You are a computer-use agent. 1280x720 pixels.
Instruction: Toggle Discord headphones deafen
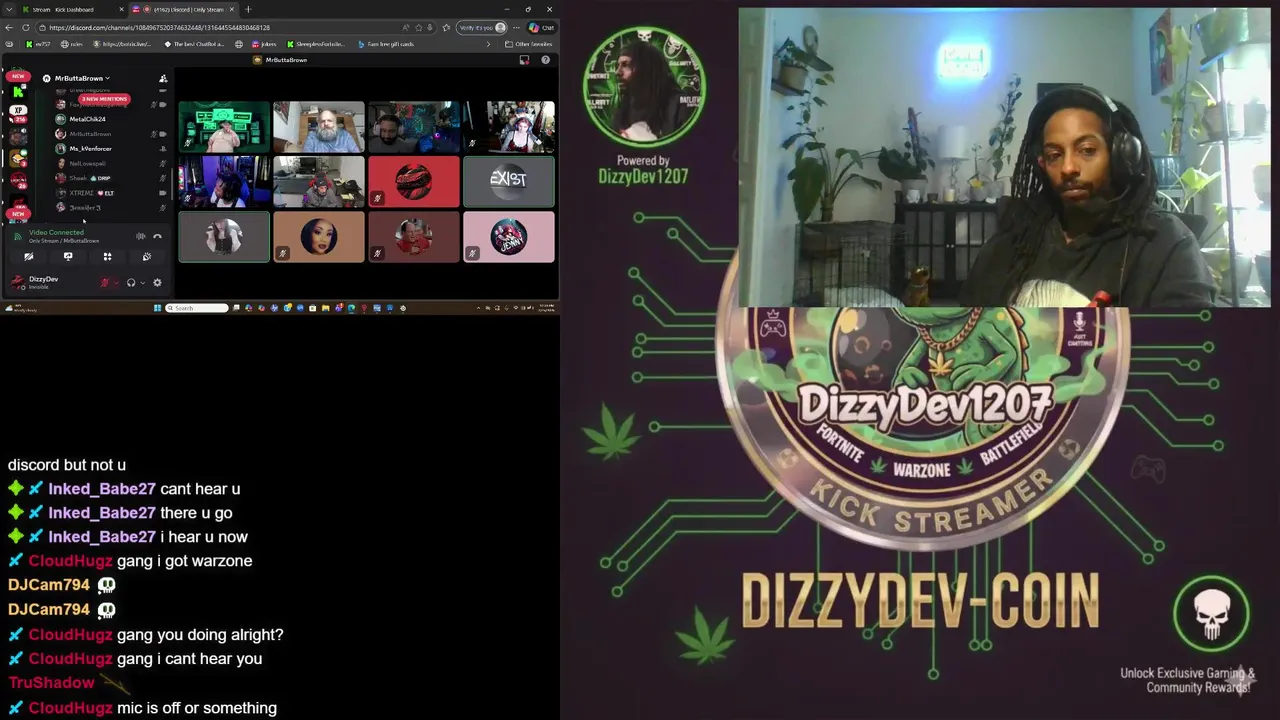(x=131, y=283)
